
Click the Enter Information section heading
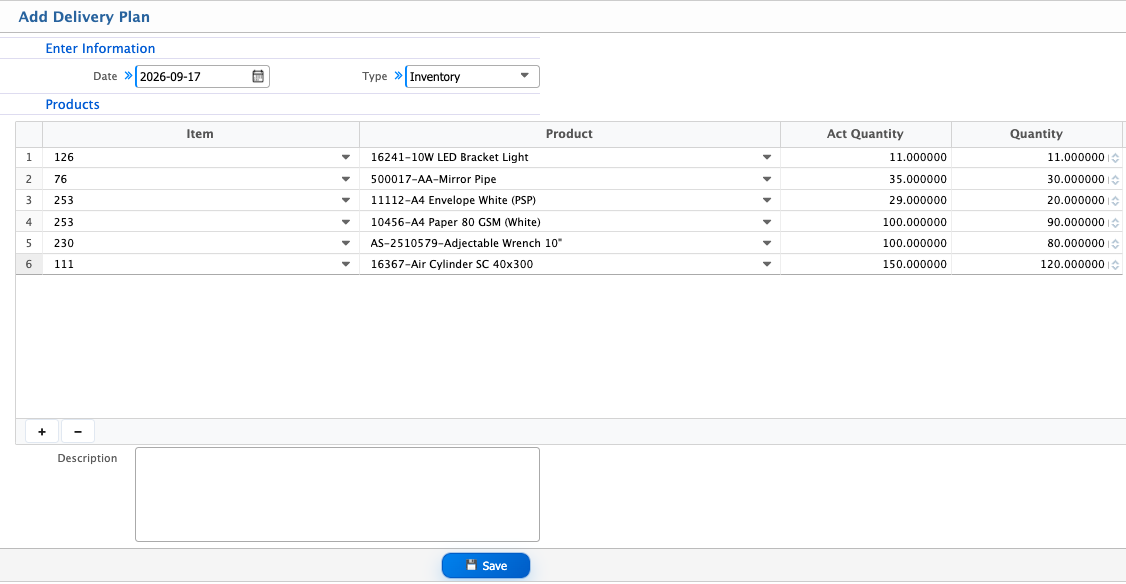[101, 48]
